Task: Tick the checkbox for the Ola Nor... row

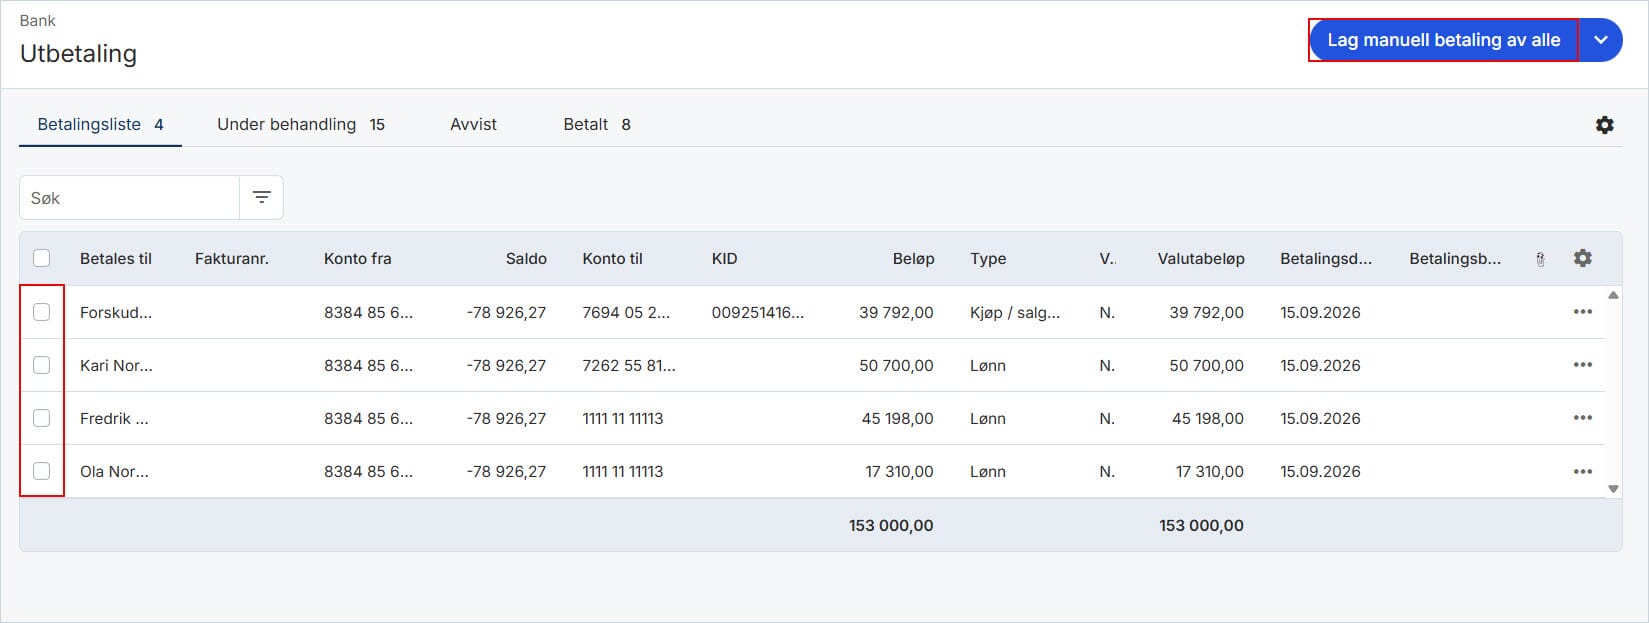Action: [41, 471]
